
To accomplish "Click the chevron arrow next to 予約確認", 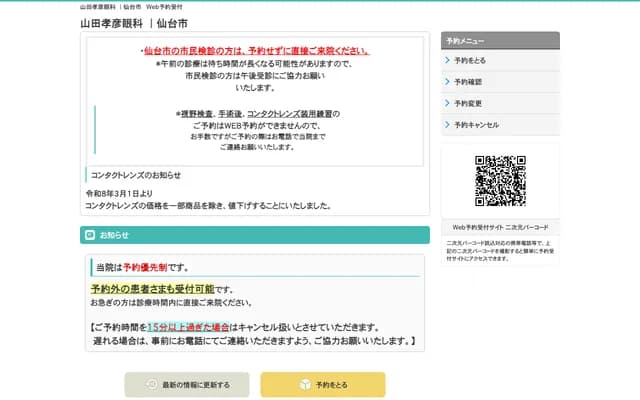I will 446,82.
